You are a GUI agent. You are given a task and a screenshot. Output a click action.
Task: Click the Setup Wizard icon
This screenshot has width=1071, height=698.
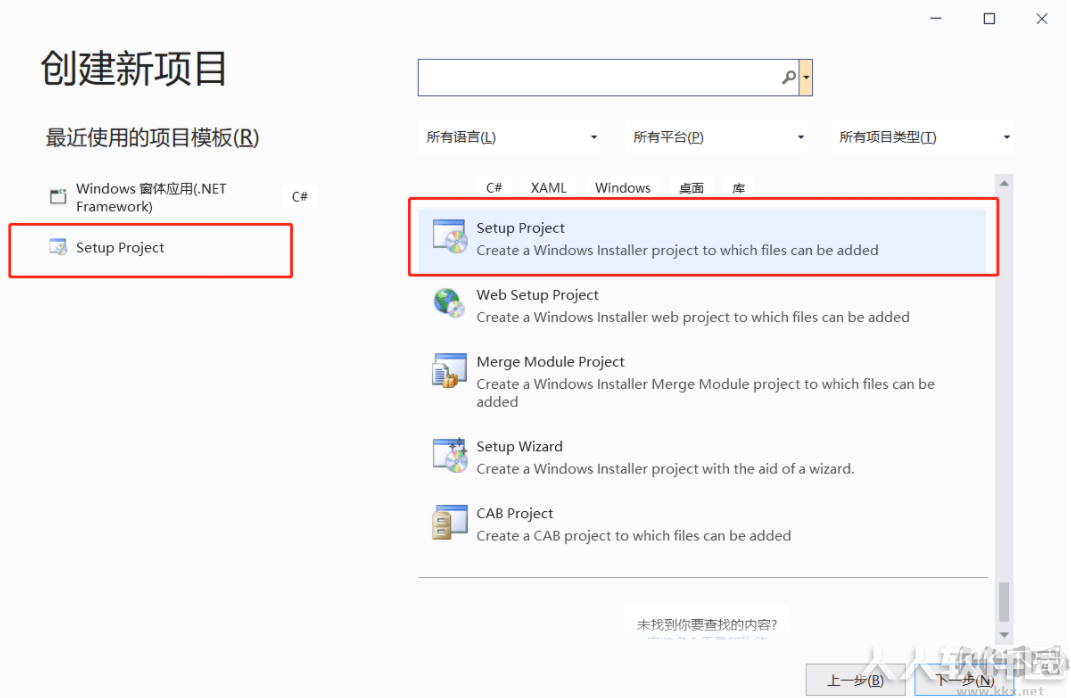point(450,455)
